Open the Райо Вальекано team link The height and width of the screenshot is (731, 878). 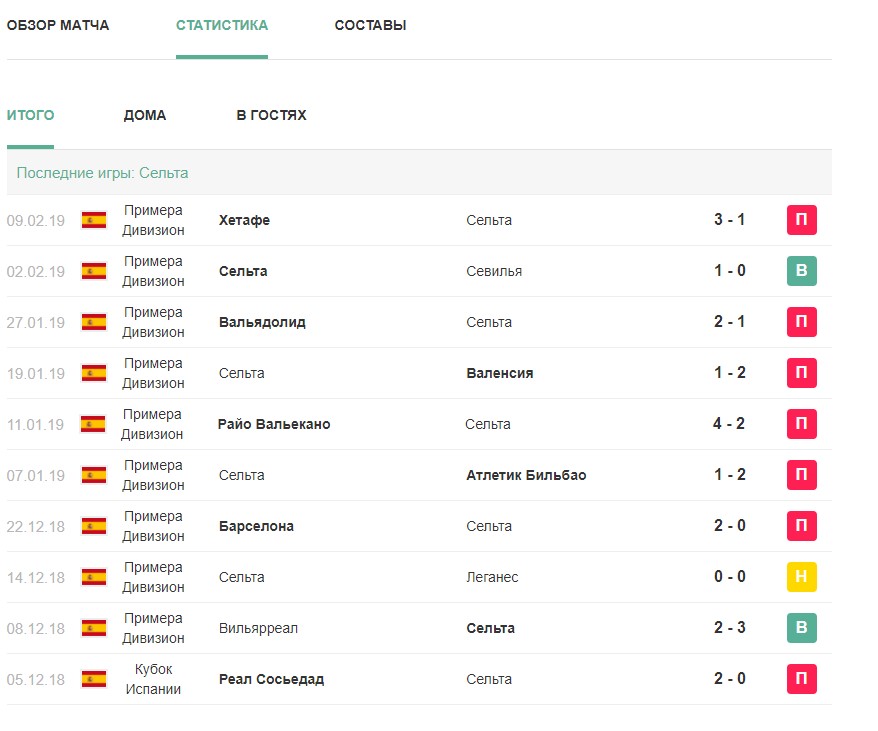point(274,424)
